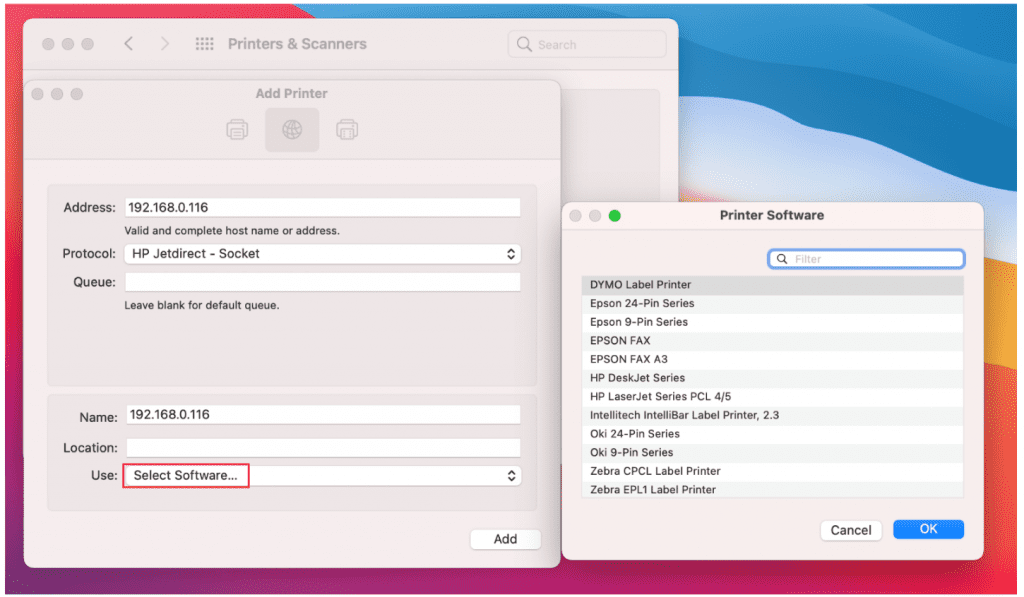1024x597 pixels.
Task: Click the Location input field
Action: tap(323, 448)
